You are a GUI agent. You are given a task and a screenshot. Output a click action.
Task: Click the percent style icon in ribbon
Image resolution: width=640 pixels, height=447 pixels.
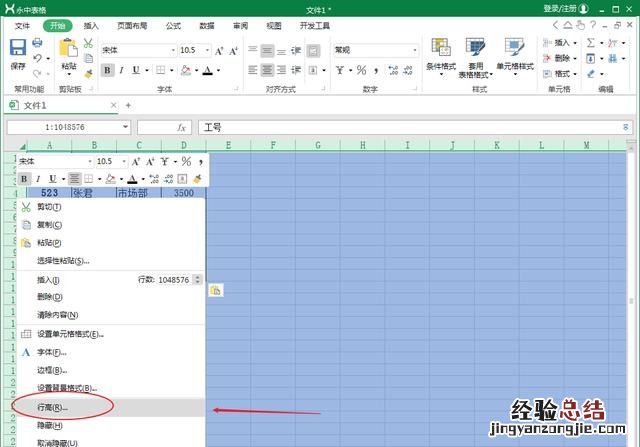pyautogui.click(x=361, y=70)
